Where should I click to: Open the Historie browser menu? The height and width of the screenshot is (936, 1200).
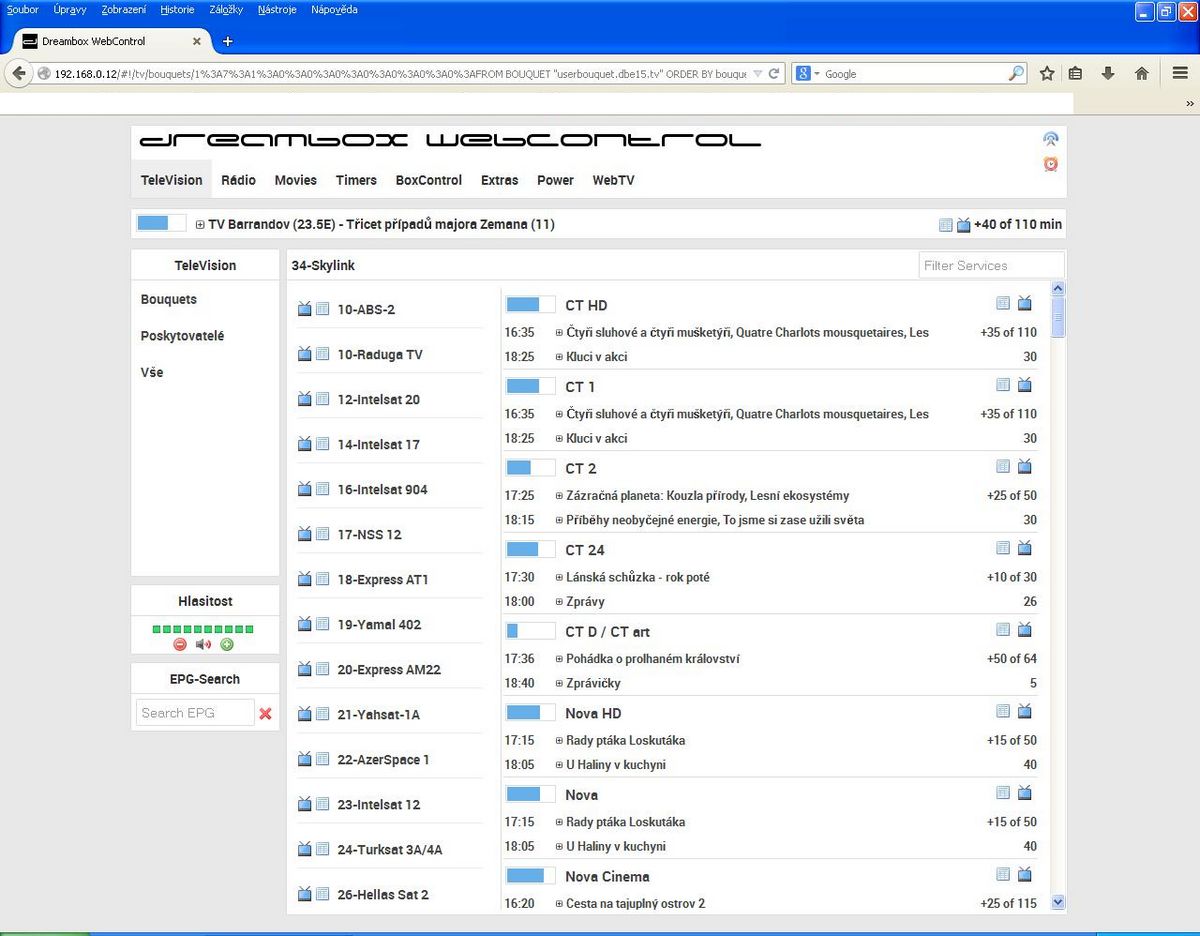coord(177,9)
